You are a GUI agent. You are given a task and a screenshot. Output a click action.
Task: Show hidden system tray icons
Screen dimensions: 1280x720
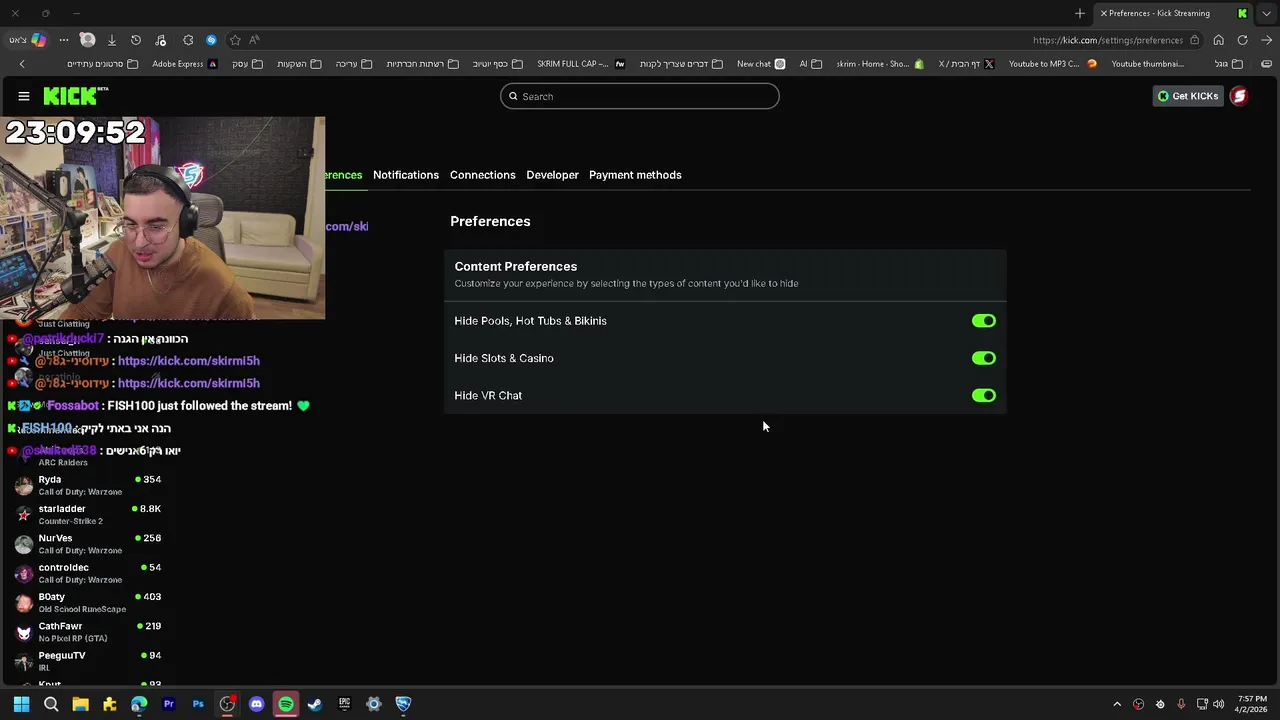coord(1117,704)
